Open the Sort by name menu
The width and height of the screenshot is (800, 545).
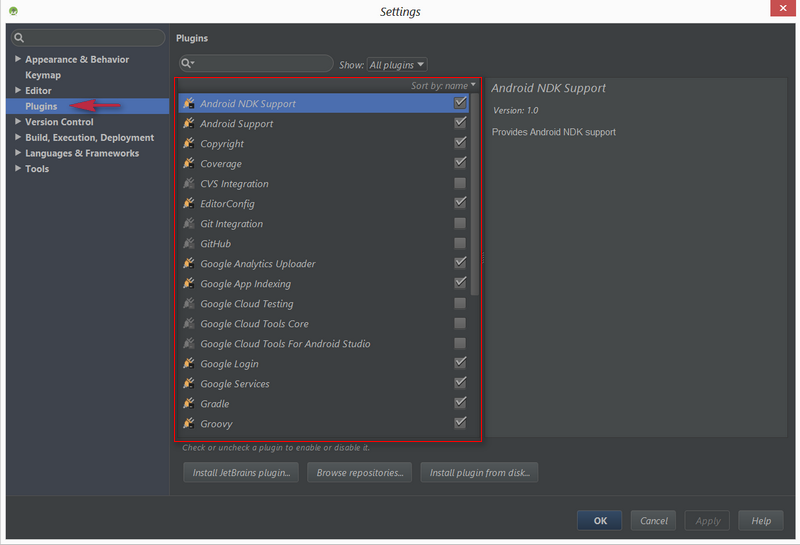click(x=444, y=86)
